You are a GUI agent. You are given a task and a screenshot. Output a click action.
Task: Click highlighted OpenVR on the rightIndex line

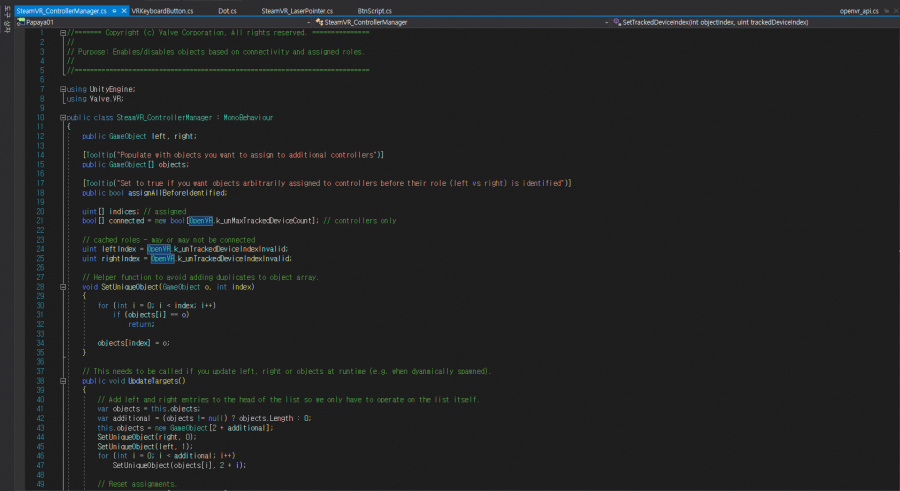tap(163, 258)
